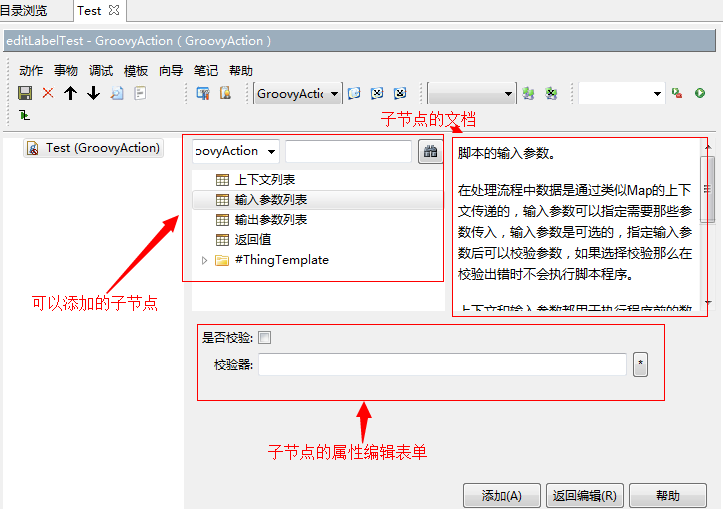Expand the #ThingTemplate tree node
723x509 pixels.
(204, 260)
